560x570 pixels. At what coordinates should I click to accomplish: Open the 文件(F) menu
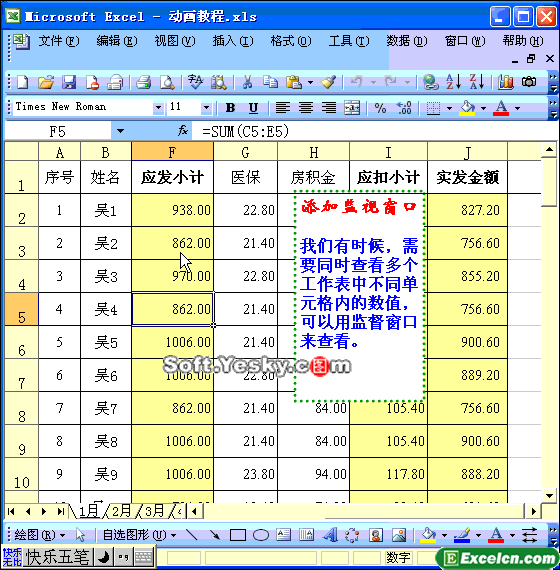pos(59,41)
